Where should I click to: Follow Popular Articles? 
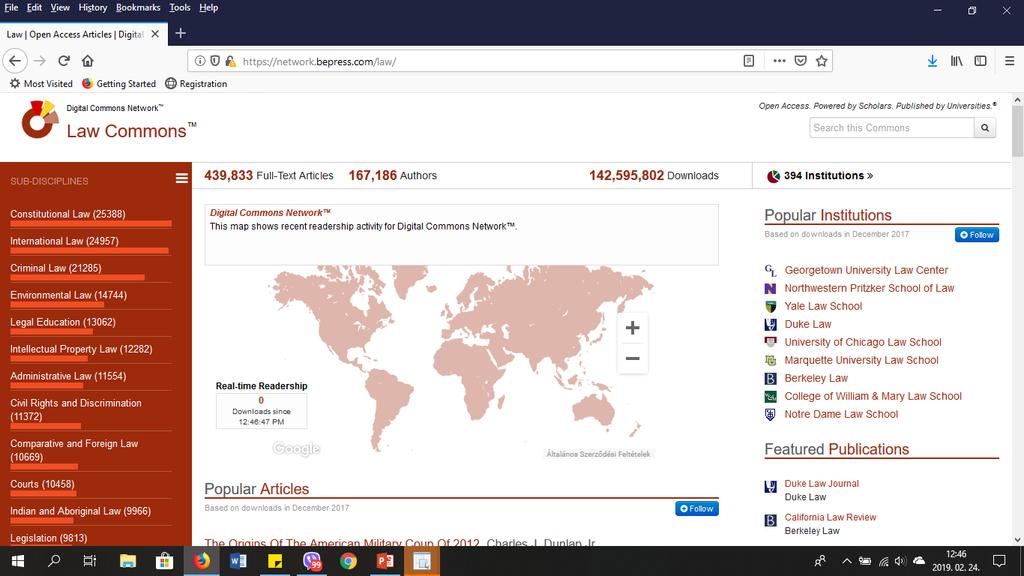[696, 509]
